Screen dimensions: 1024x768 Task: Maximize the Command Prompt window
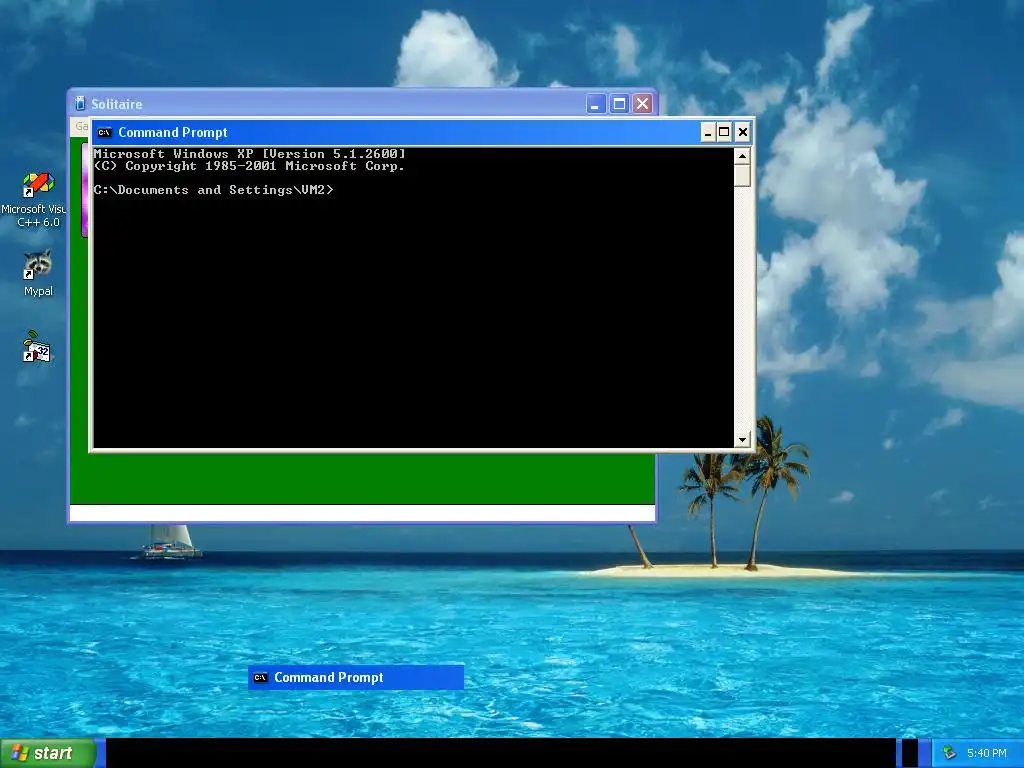[724, 133]
